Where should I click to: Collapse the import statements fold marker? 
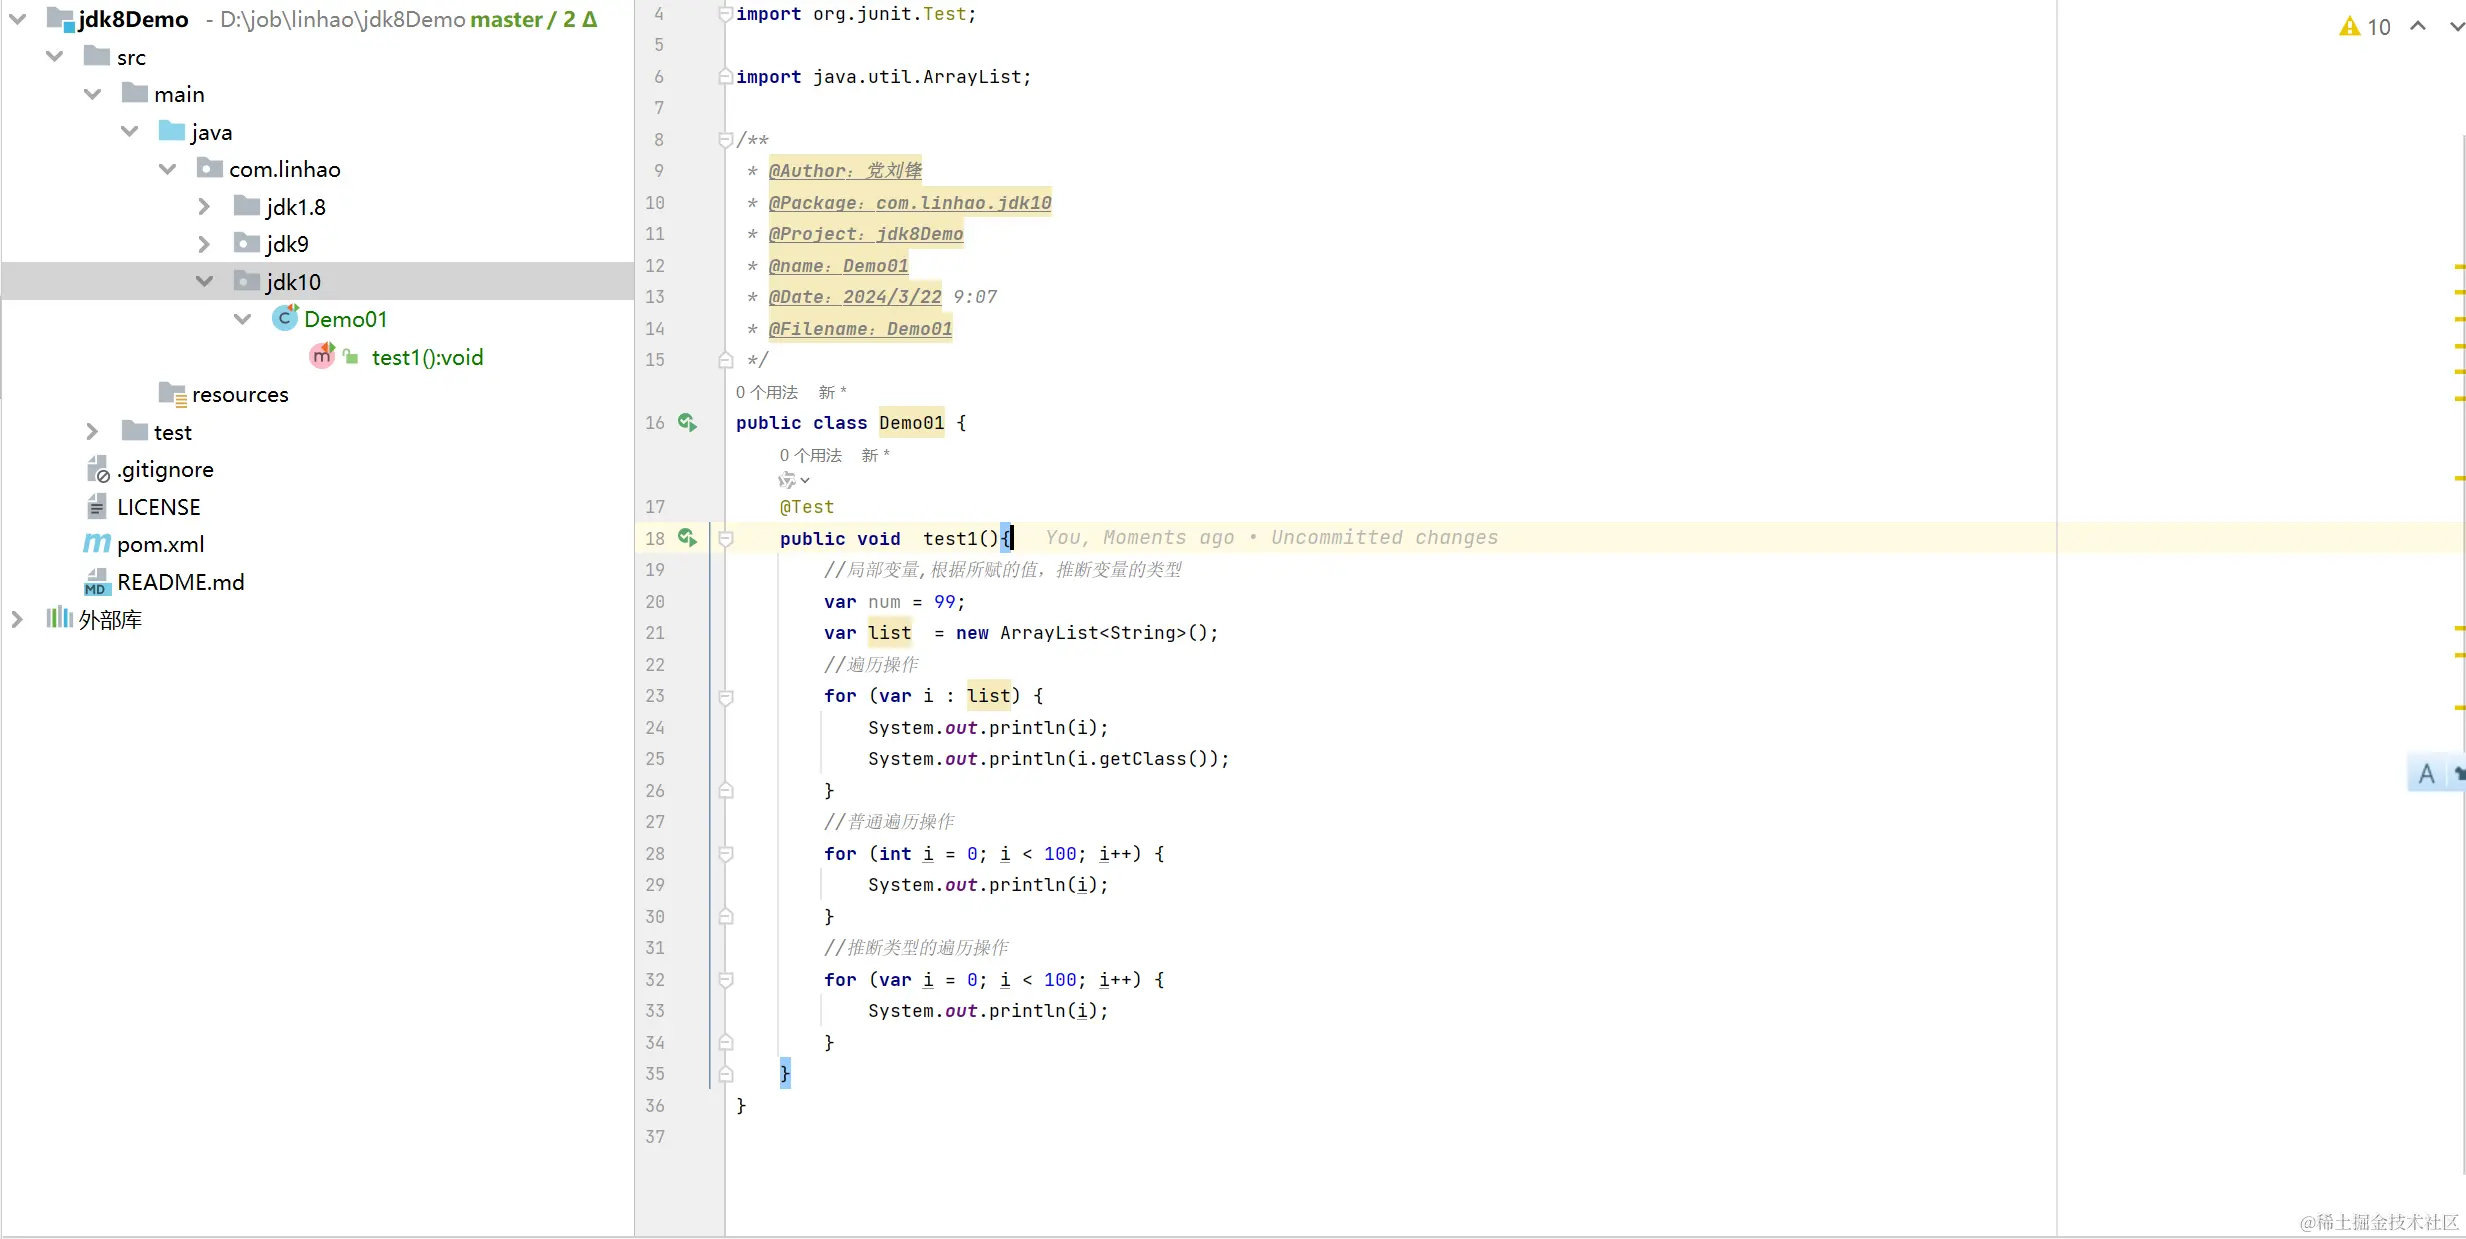726,14
